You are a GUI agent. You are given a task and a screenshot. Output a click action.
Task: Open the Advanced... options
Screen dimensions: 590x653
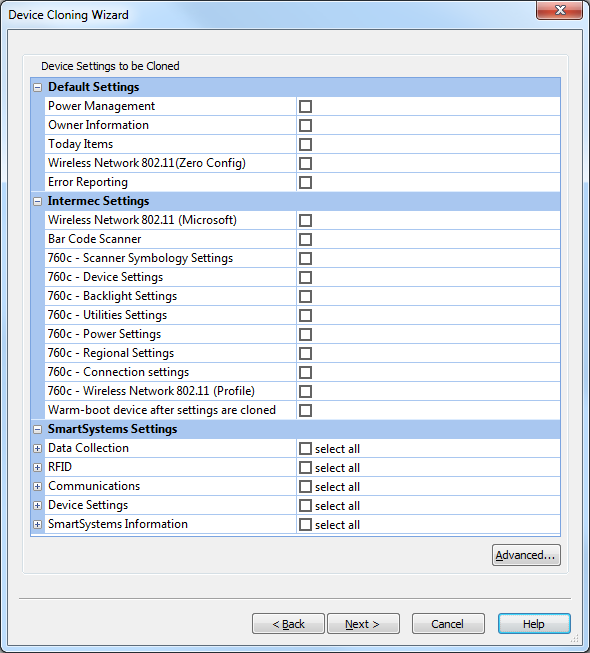[526, 555]
